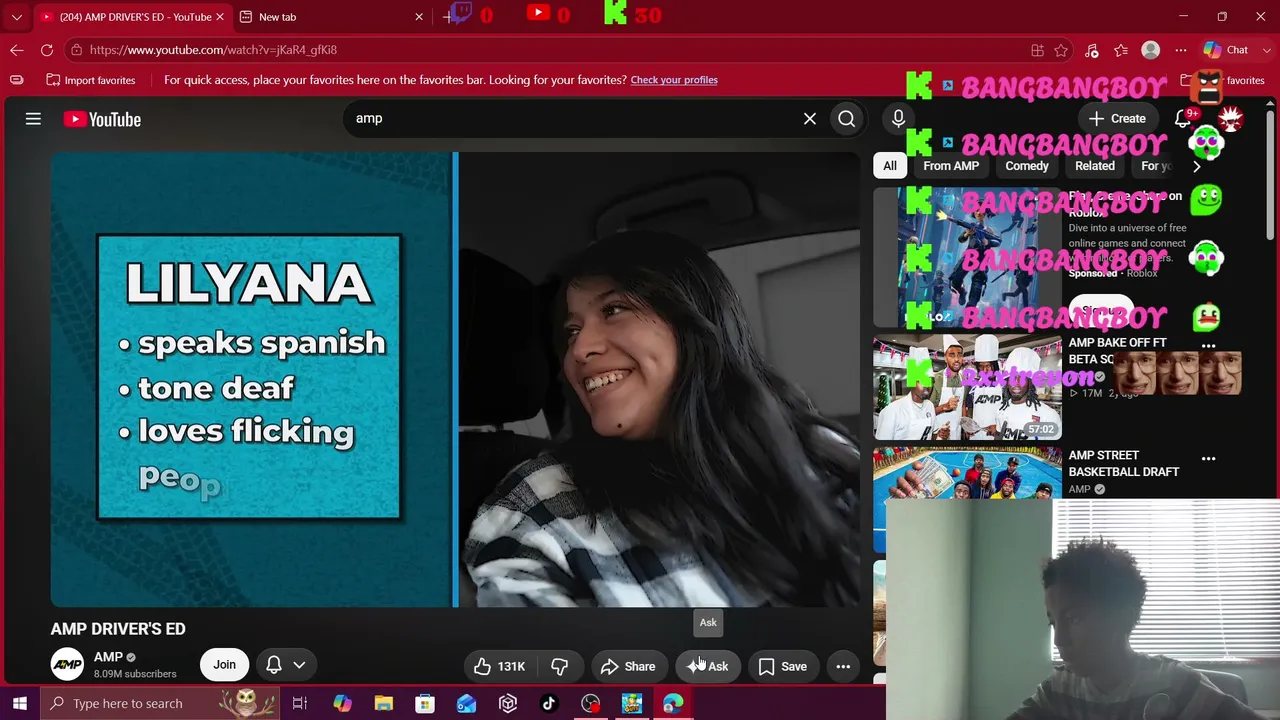Open YouTube notifications bell in header

click(x=1184, y=119)
